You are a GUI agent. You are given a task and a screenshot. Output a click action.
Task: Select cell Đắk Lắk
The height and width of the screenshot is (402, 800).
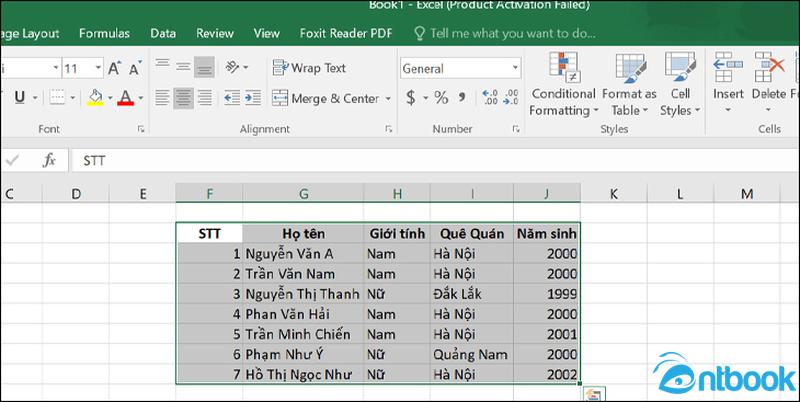pos(472,294)
